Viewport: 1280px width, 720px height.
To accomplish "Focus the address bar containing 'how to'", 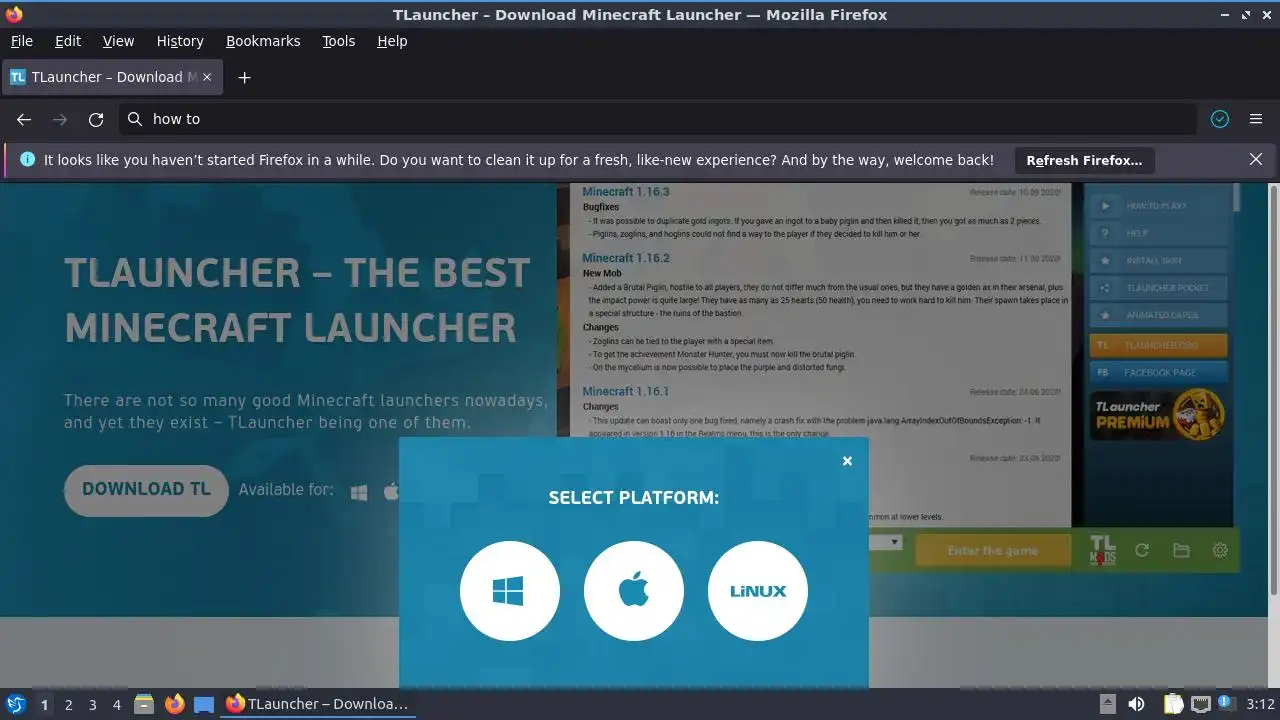I will tap(658, 119).
